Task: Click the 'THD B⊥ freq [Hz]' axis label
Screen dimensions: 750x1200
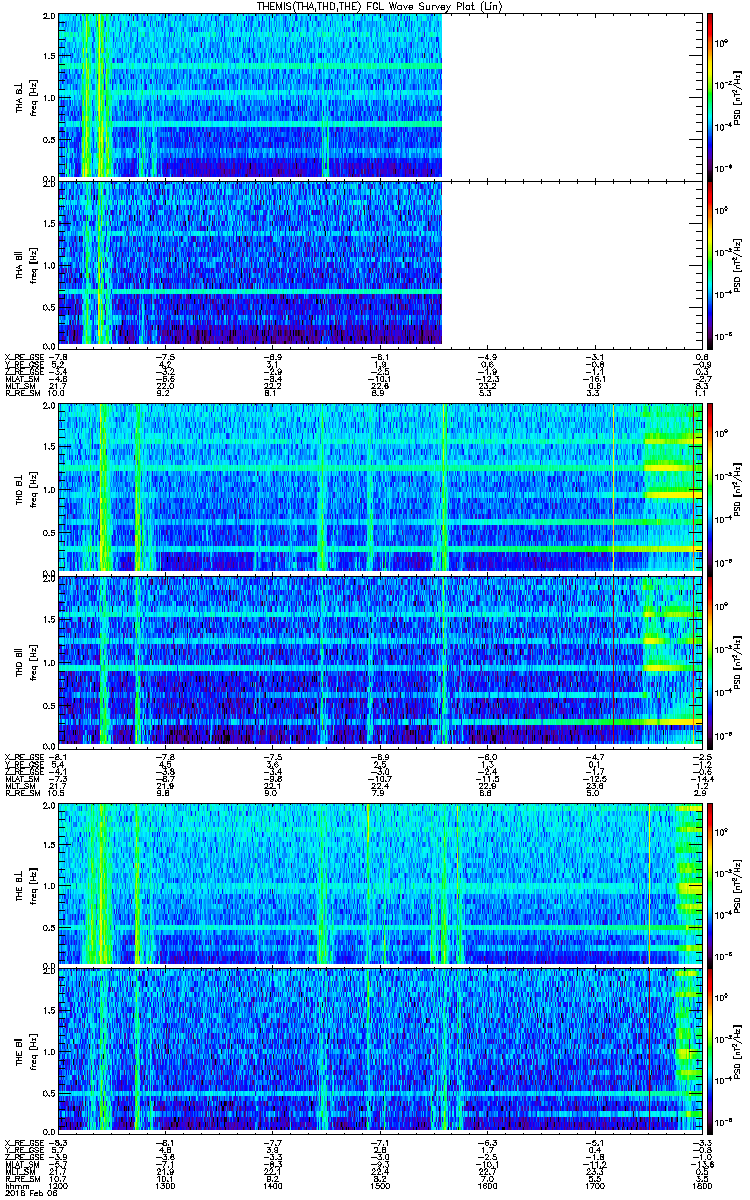Action: (x=25, y=488)
